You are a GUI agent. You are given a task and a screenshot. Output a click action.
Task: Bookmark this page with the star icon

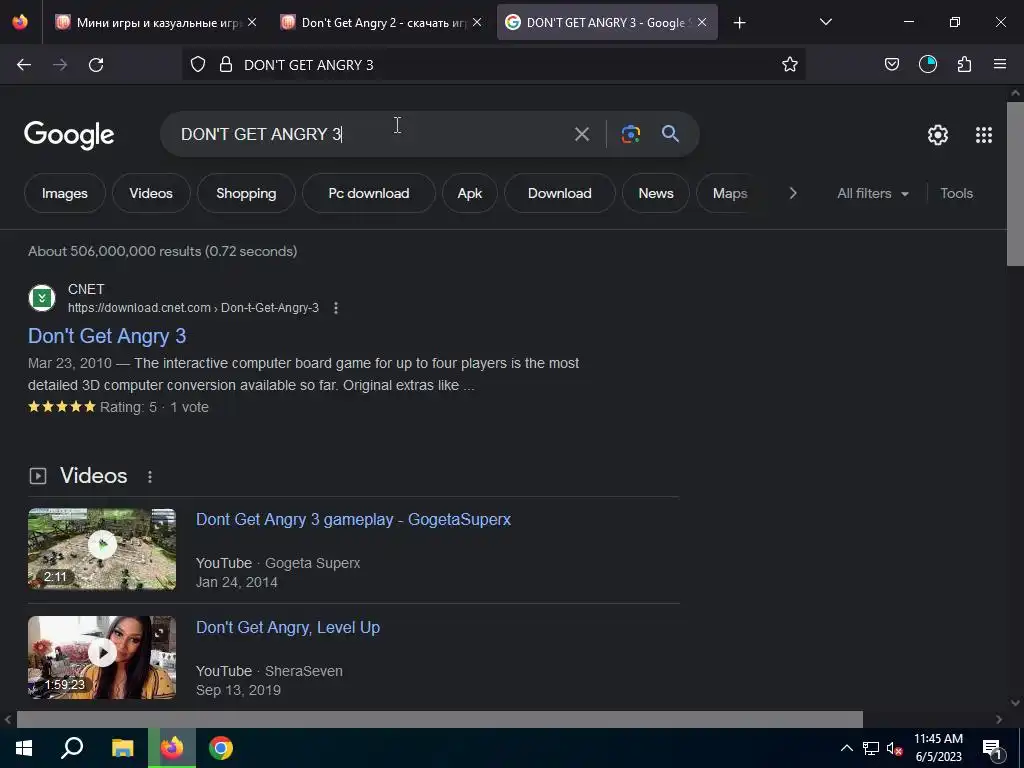[790, 65]
